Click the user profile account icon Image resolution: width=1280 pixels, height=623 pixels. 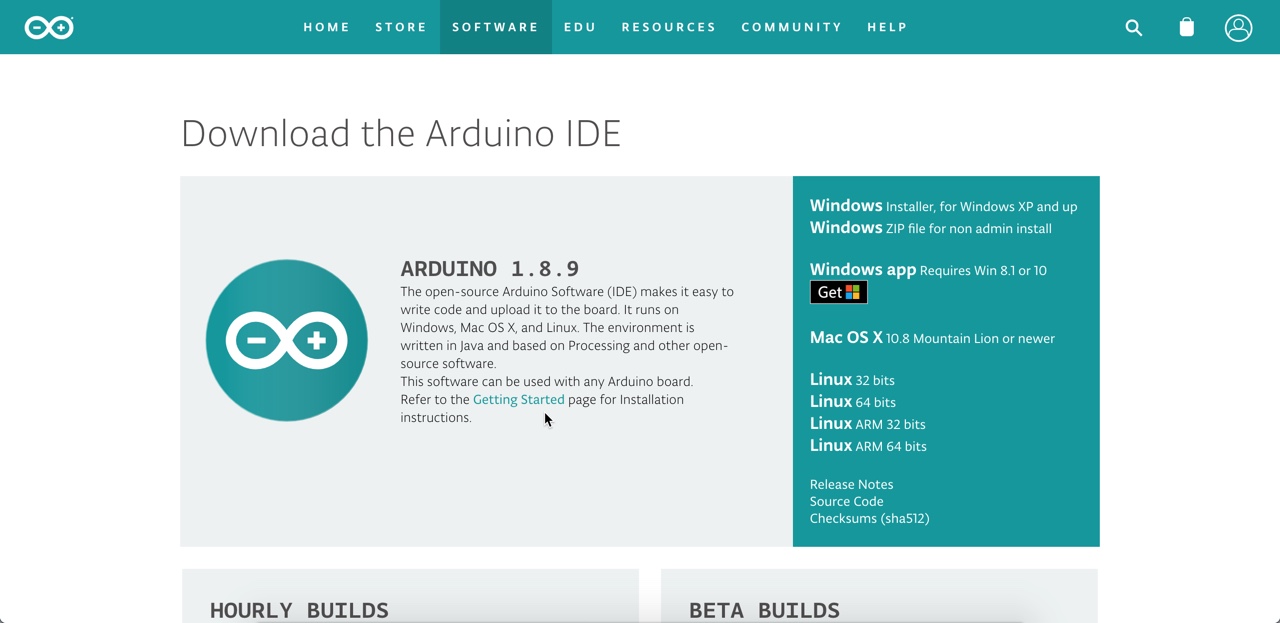tap(1238, 27)
